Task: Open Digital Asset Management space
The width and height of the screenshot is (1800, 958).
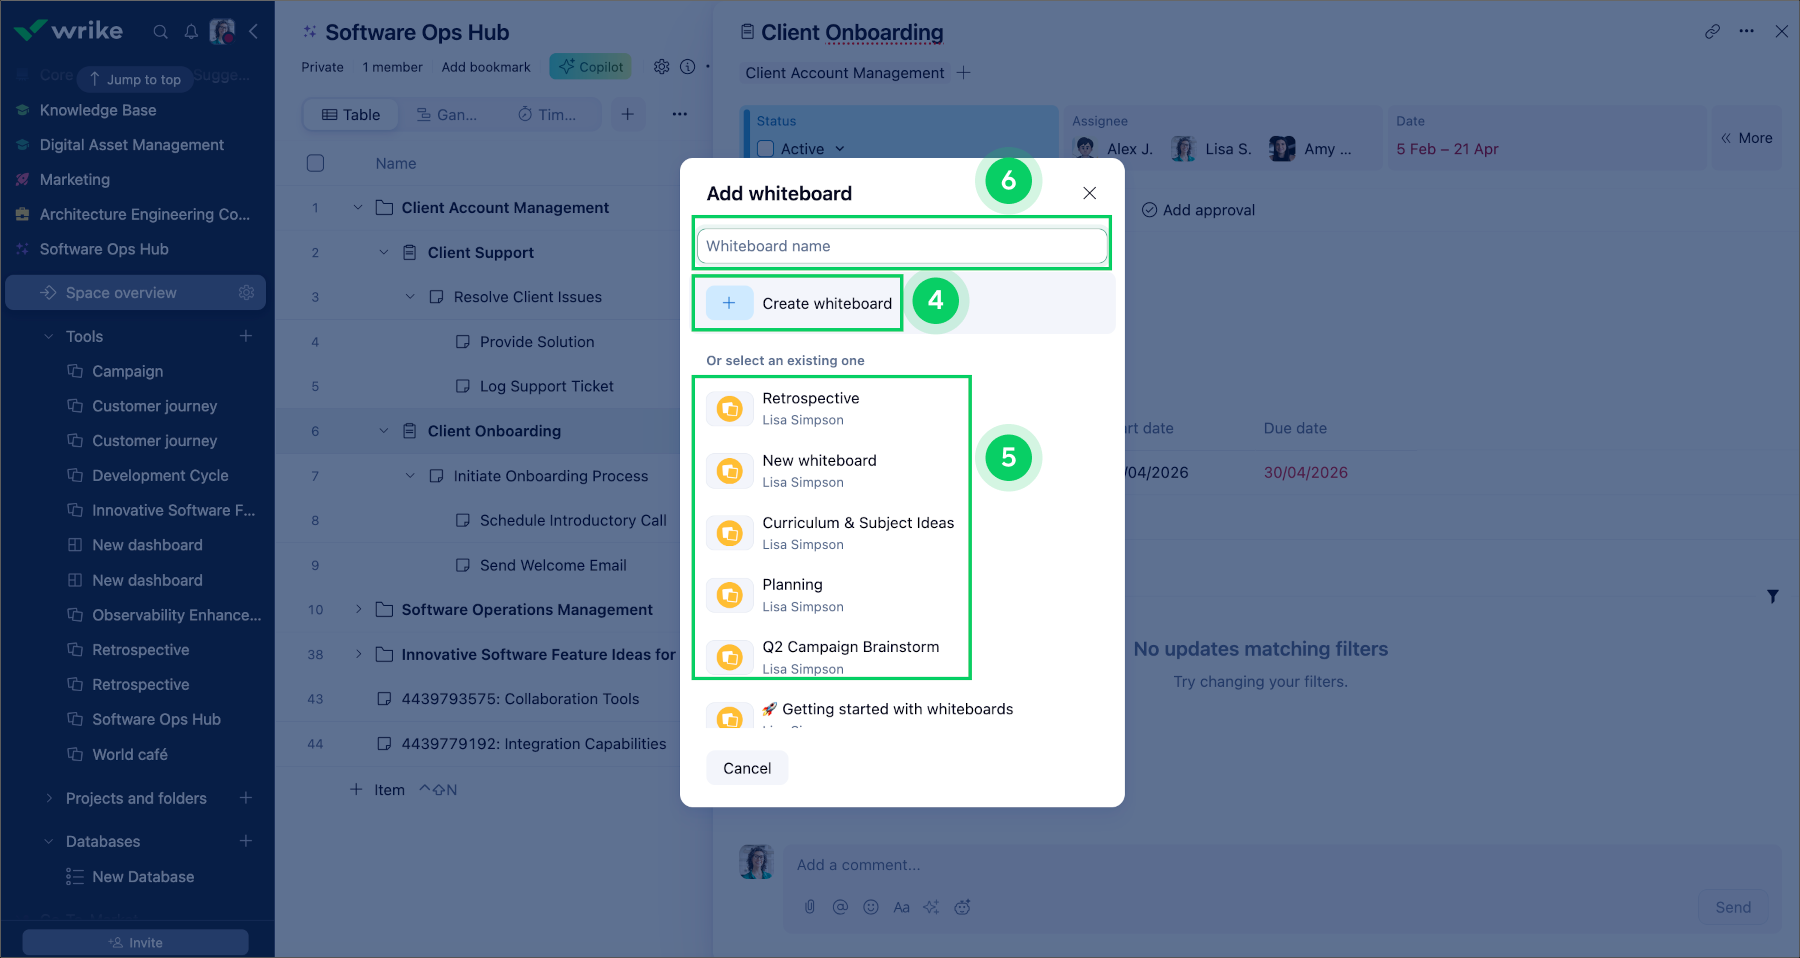Action: [x=132, y=145]
